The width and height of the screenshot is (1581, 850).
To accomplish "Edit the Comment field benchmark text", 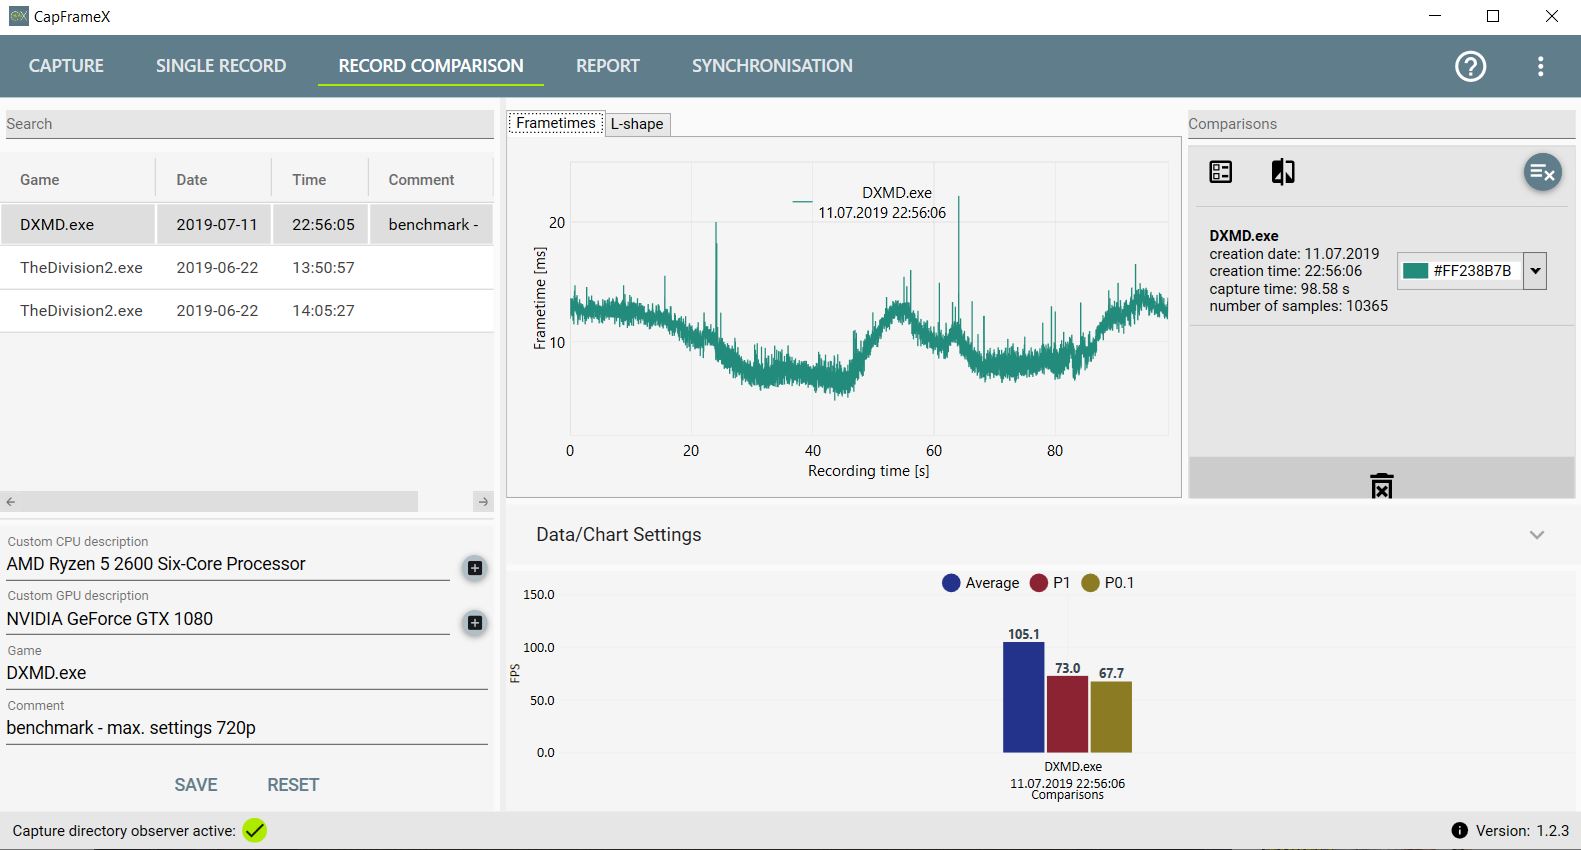I will pos(246,728).
